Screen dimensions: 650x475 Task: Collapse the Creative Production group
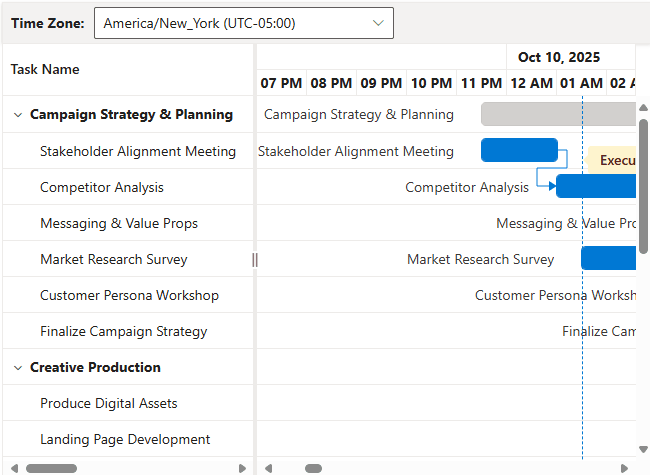pos(17,368)
